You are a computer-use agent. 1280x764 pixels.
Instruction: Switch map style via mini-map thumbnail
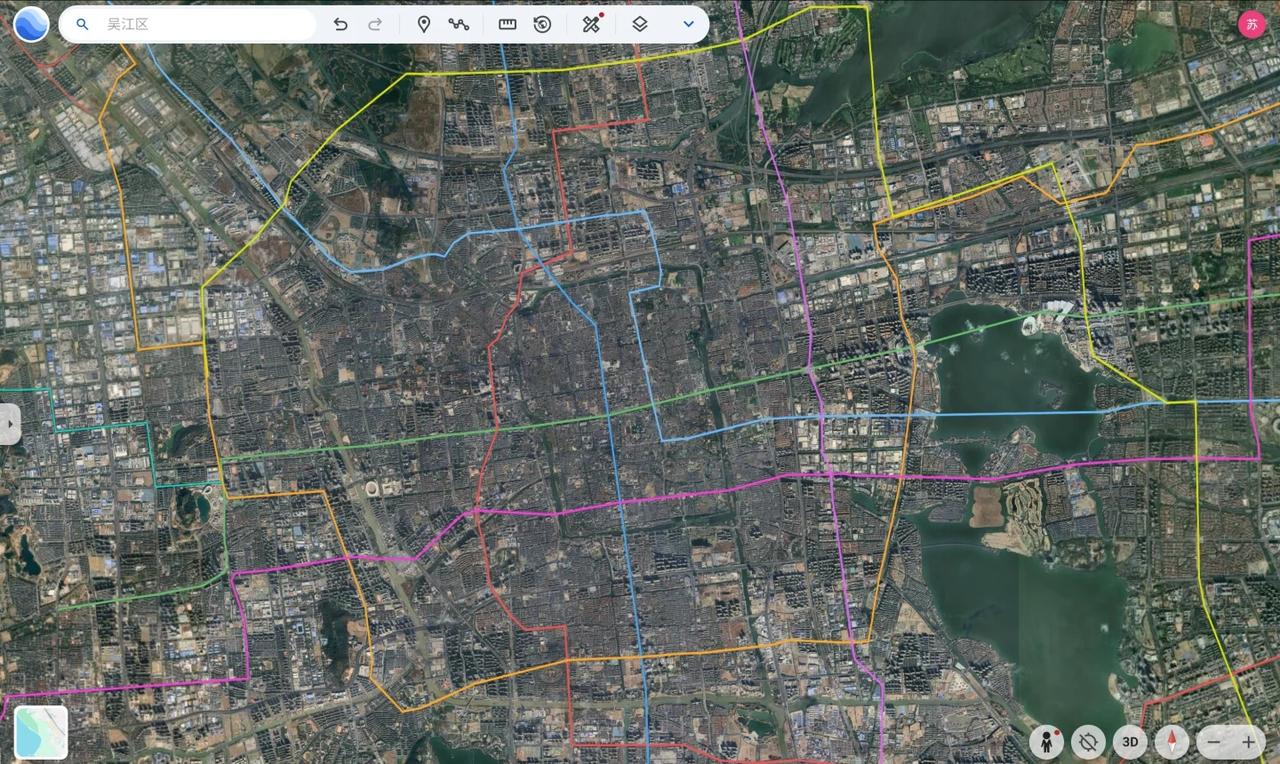(38, 730)
